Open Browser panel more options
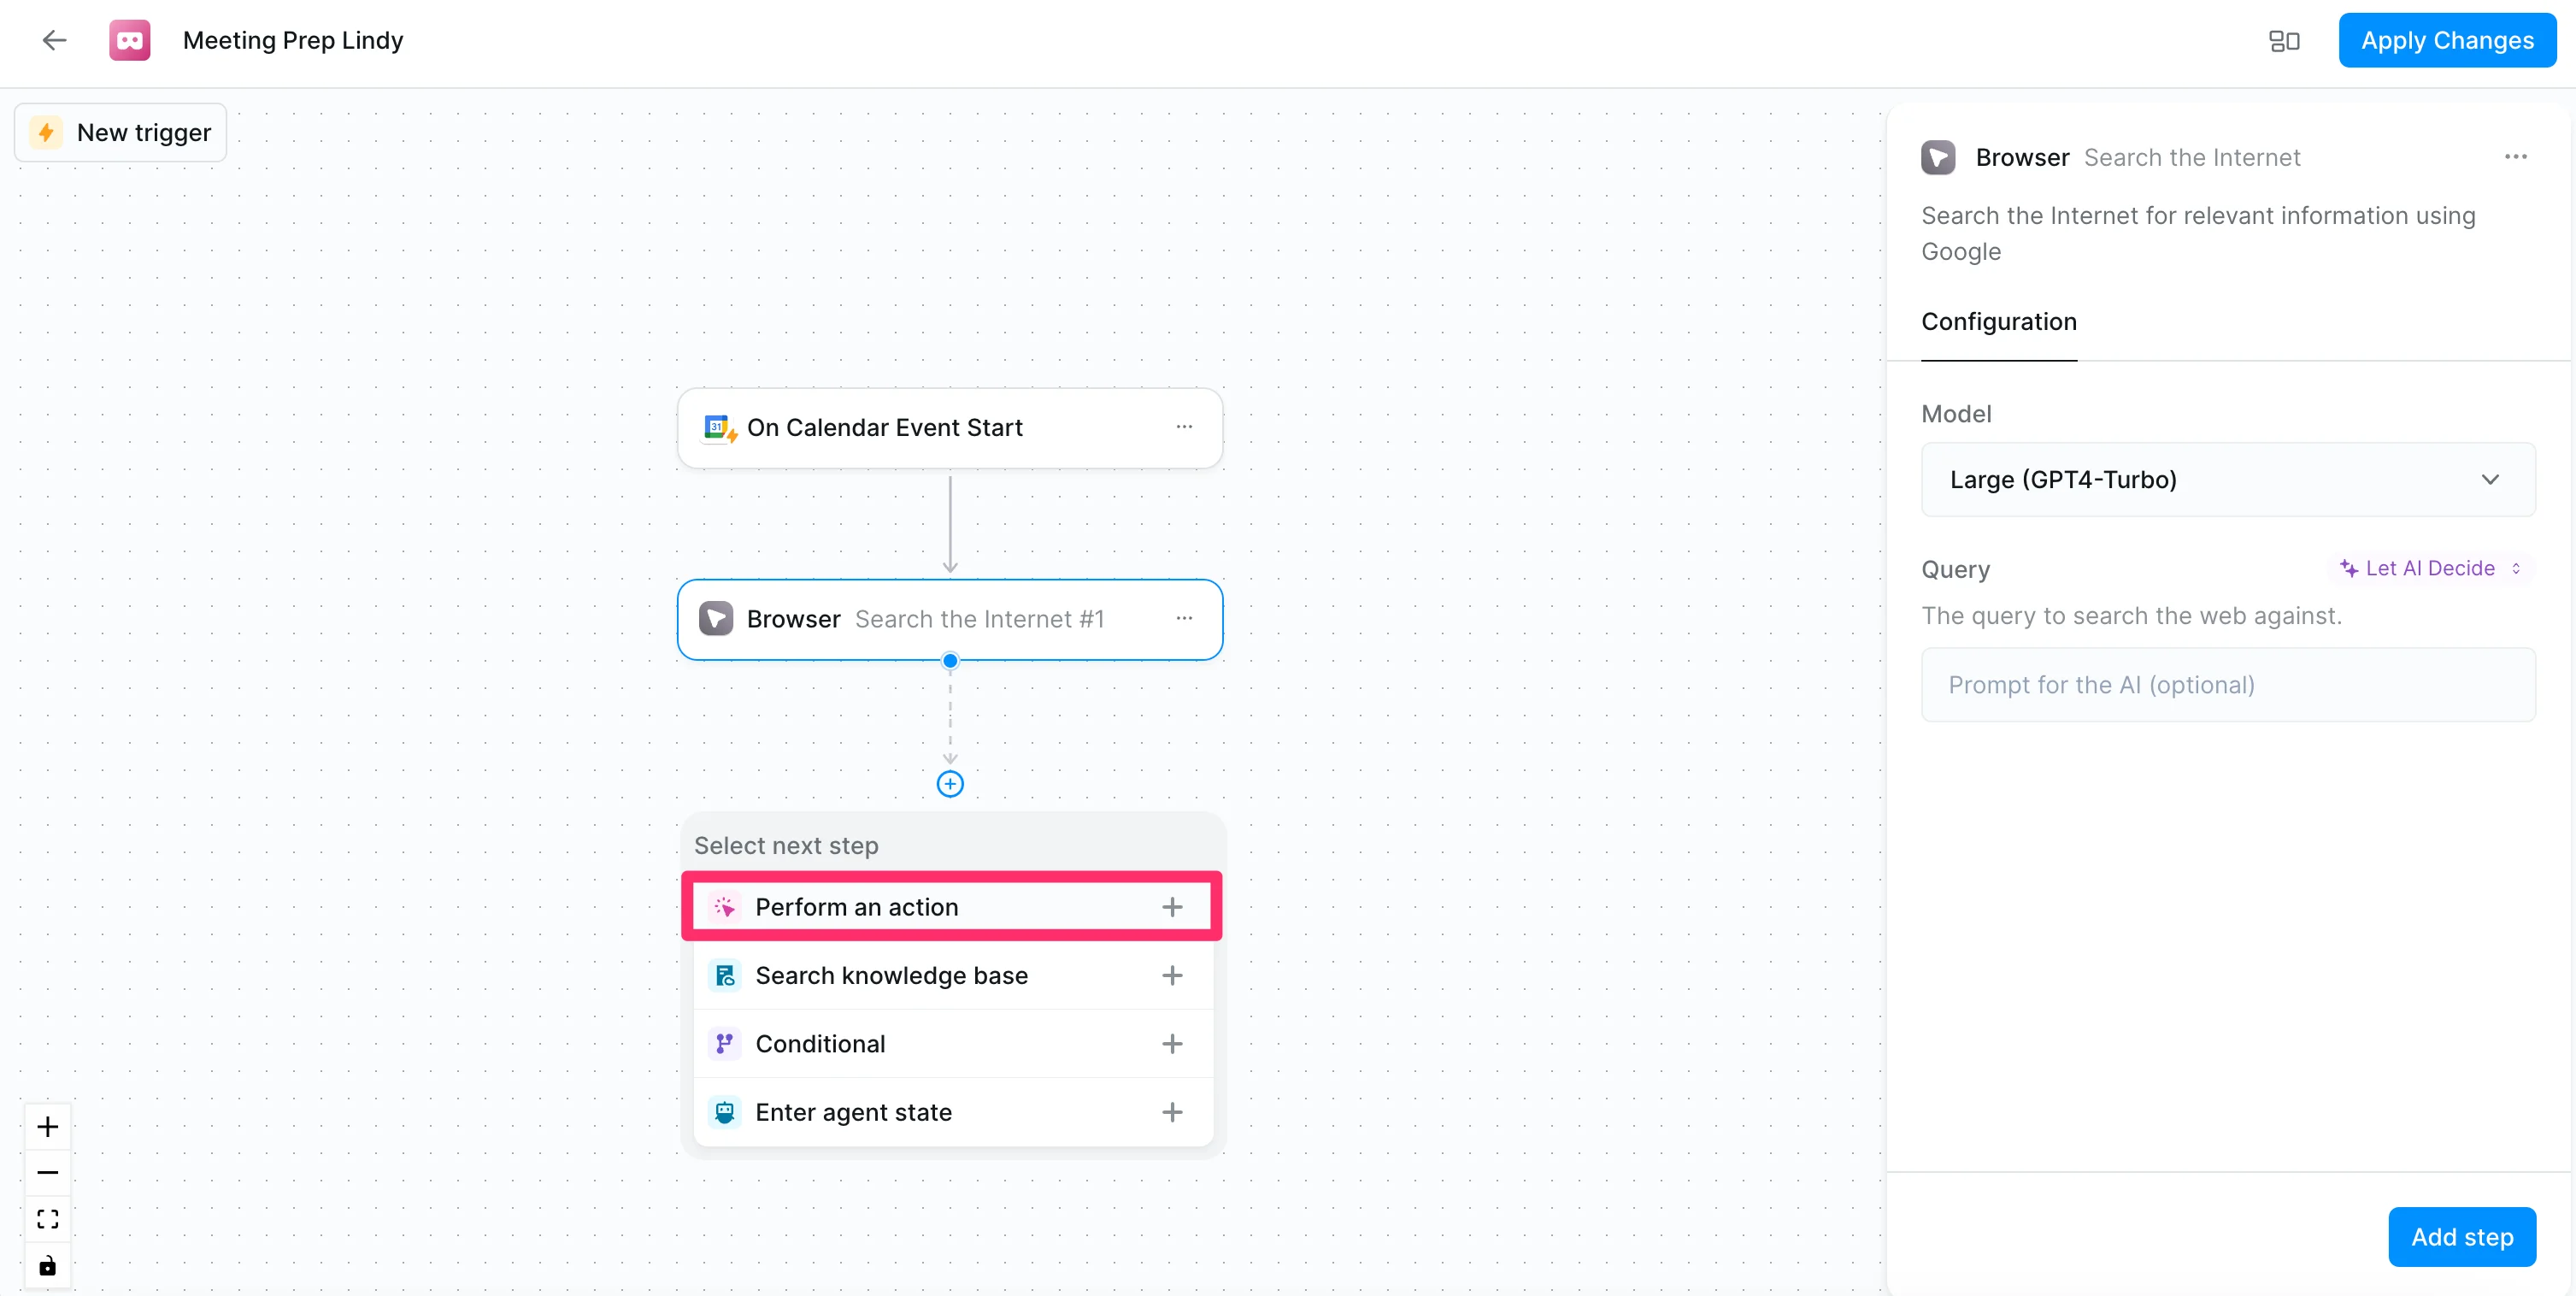Image resolution: width=2576 pixels, height=1296 pixels. click(x=2516, y=157)
